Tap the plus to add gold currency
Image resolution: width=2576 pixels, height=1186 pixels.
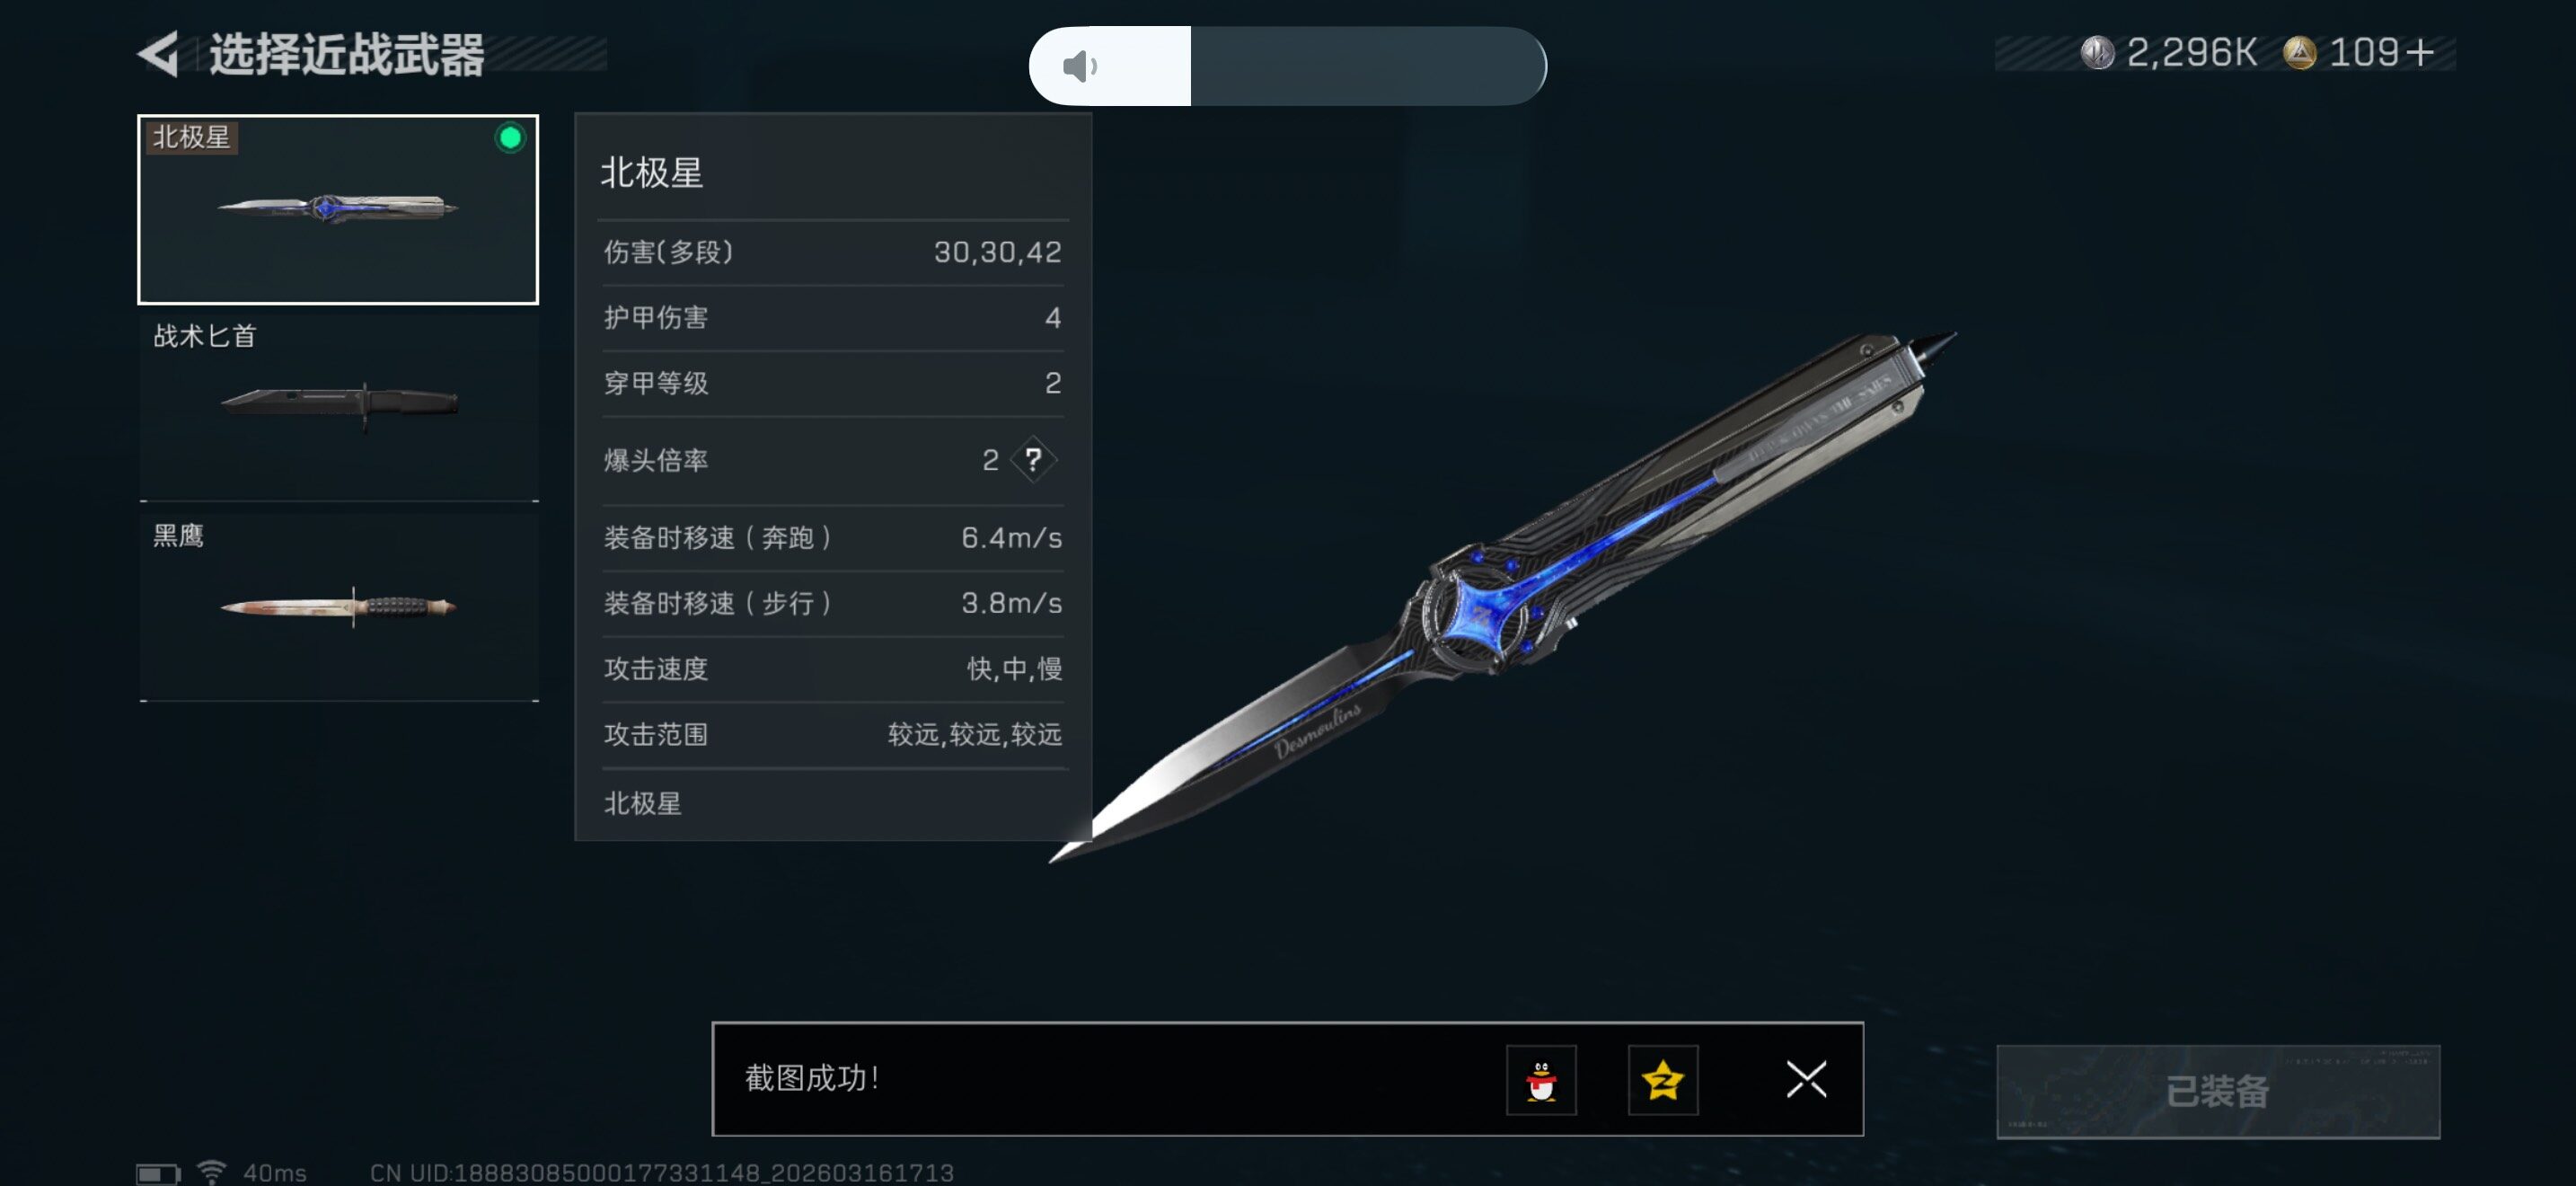pyautogui.click(x=2419, y=53)
